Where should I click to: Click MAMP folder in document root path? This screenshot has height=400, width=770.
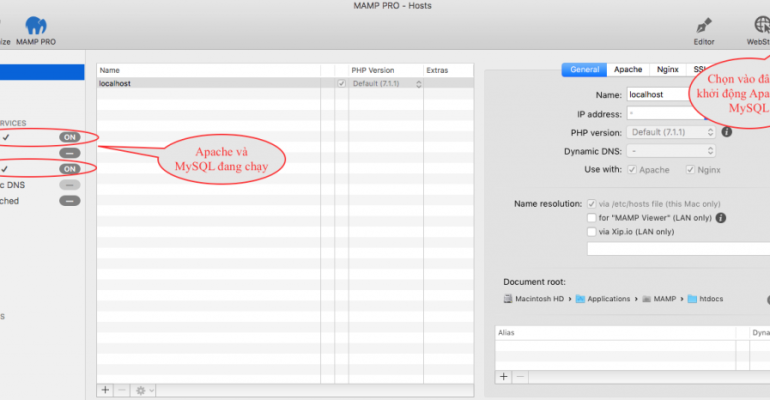click(x=659, y=299)
